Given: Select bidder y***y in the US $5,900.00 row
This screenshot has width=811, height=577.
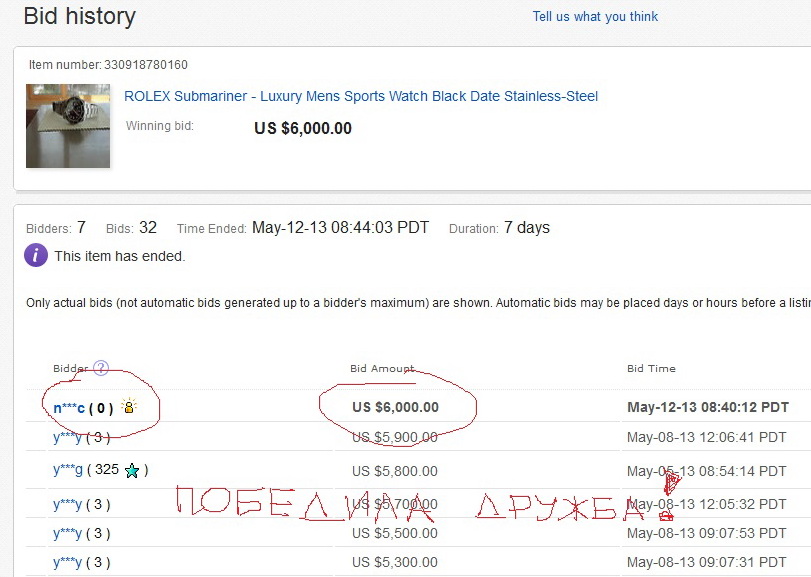Looking at the screenshot, I should coord(68,437).
